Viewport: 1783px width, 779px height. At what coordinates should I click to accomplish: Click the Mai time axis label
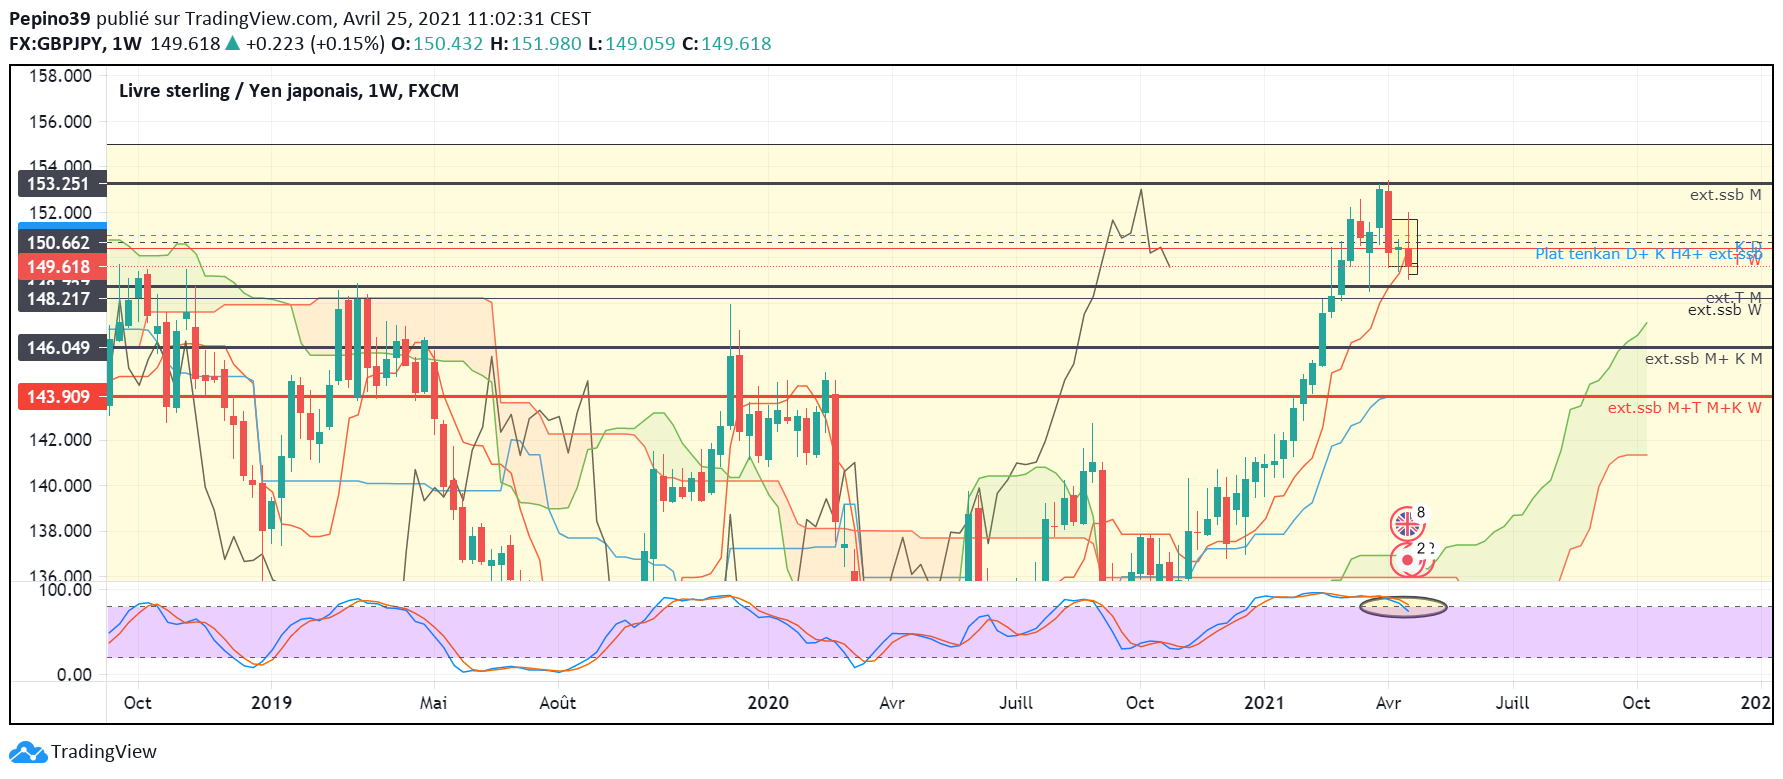coord(434,703)
